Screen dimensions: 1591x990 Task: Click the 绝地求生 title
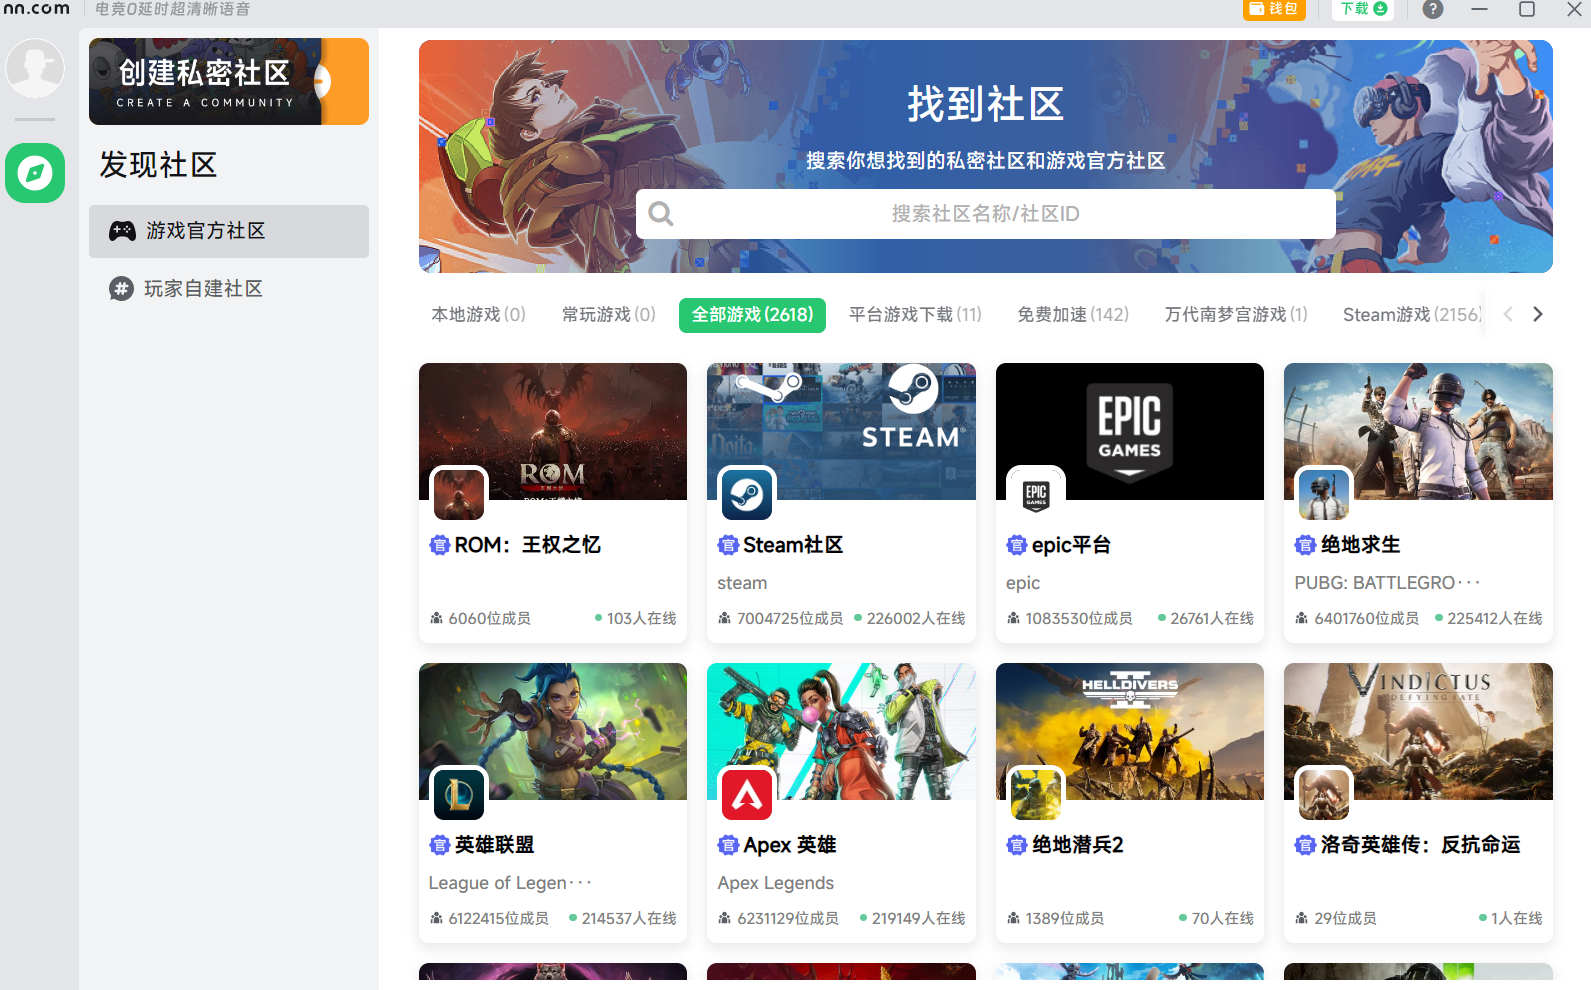point(1360,545)
